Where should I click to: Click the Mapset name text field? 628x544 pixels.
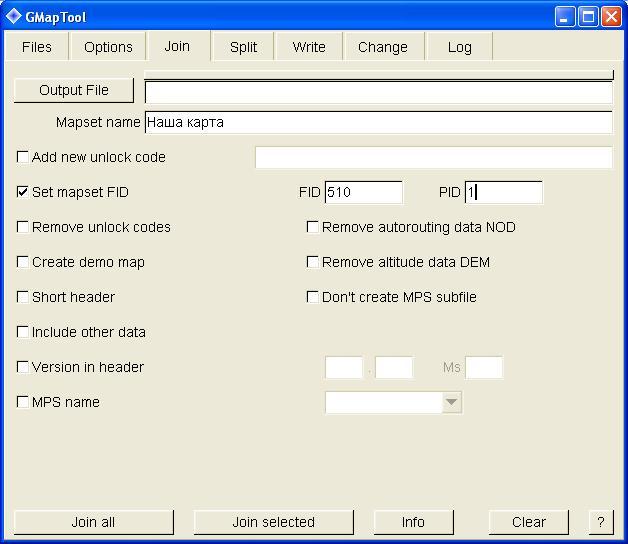point(377,122)
